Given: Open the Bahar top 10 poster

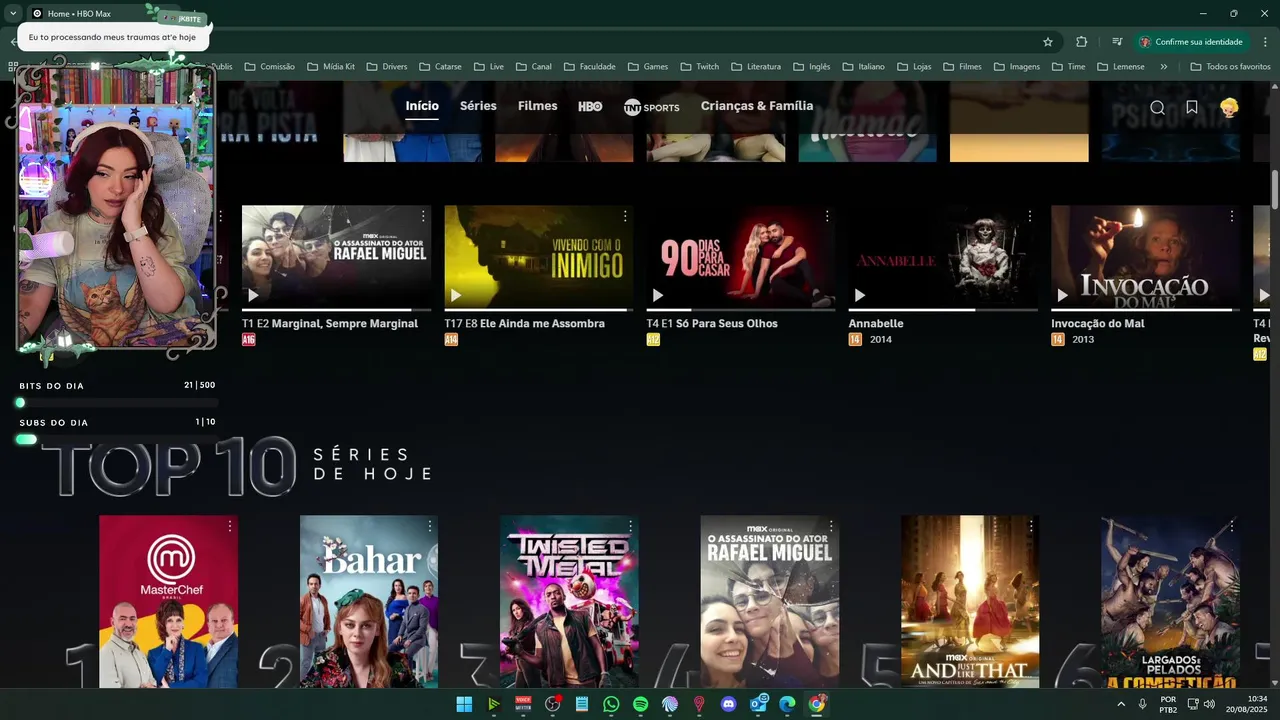Looking at the screenshot, I should (x=369, y=602).
